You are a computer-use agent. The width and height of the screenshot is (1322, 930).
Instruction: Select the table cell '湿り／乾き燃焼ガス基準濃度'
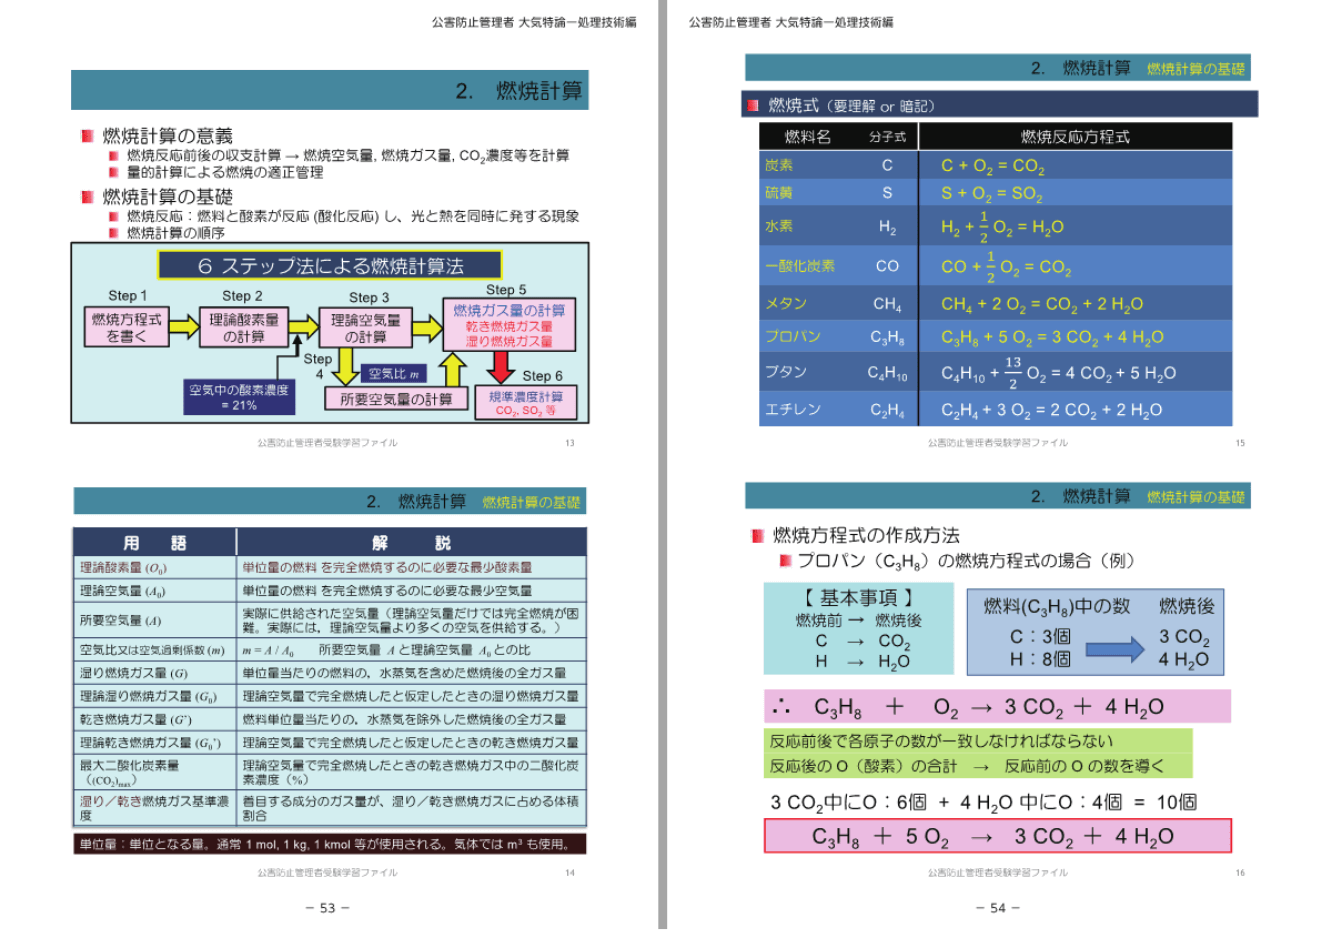(x=155, y=808)
